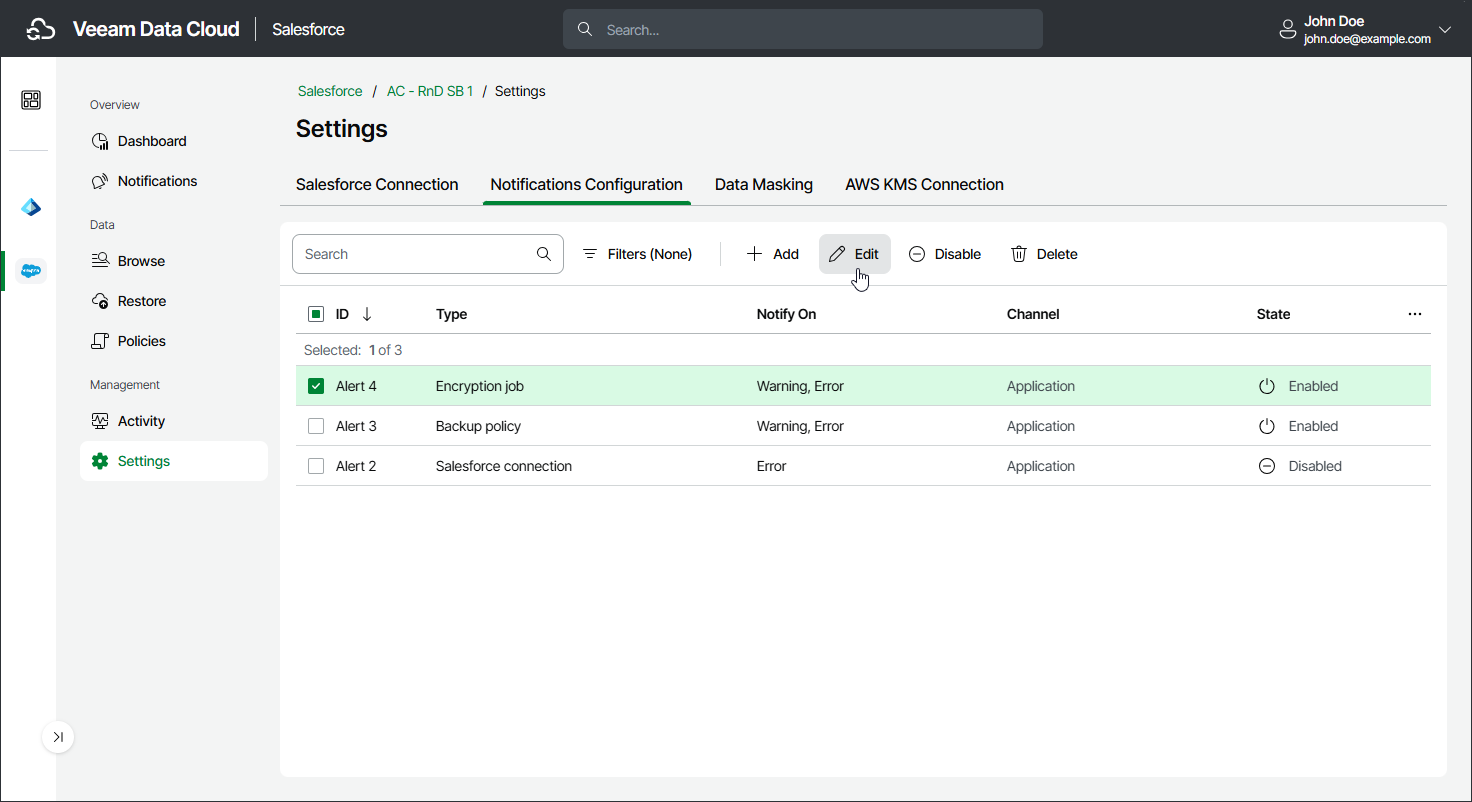Click Alert 3 power state icon

pos(1267,426)
